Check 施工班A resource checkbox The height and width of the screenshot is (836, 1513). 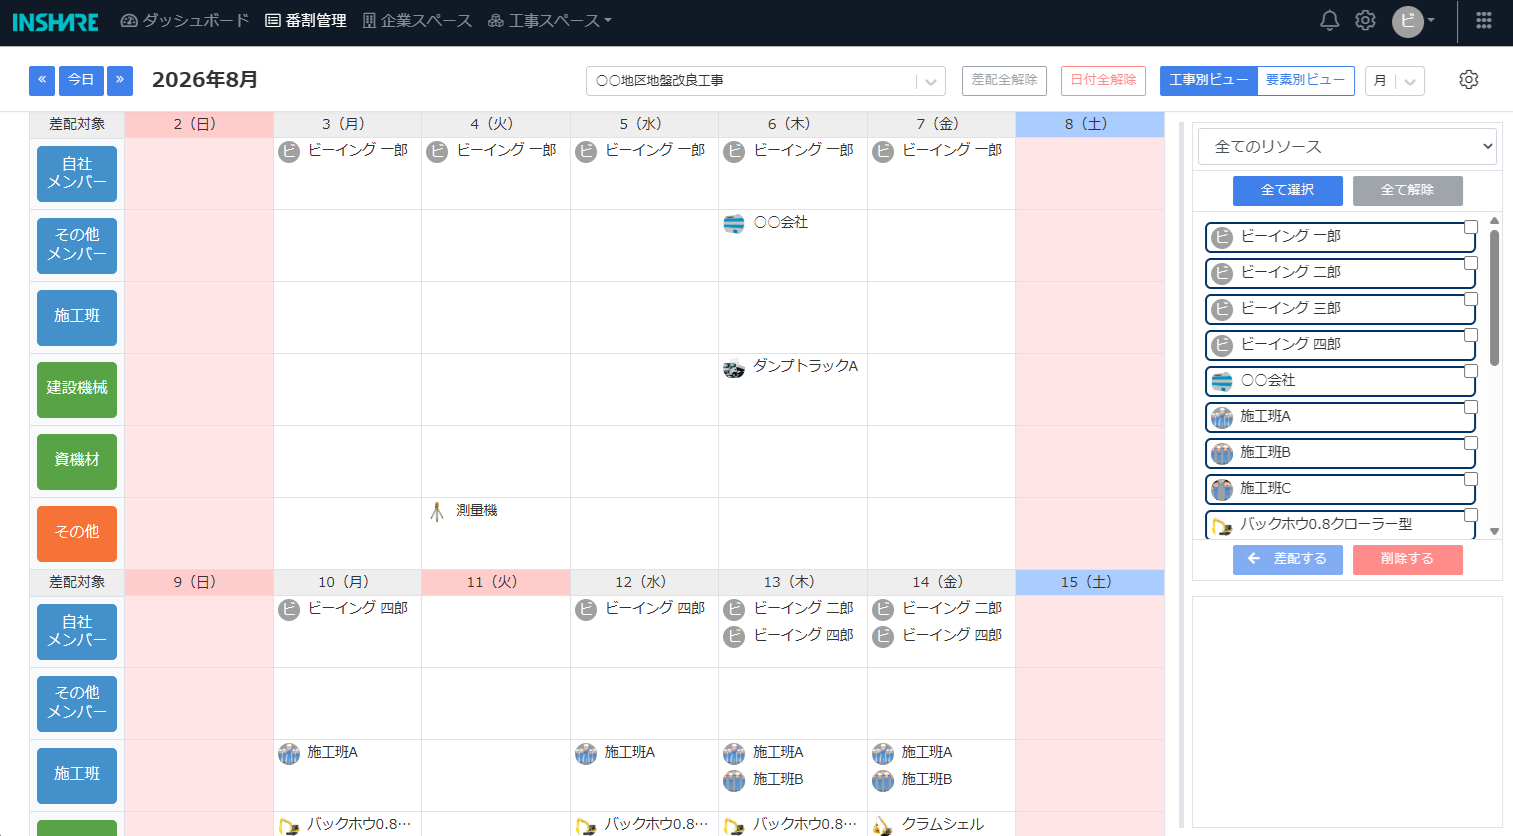tap(1471, 407)
